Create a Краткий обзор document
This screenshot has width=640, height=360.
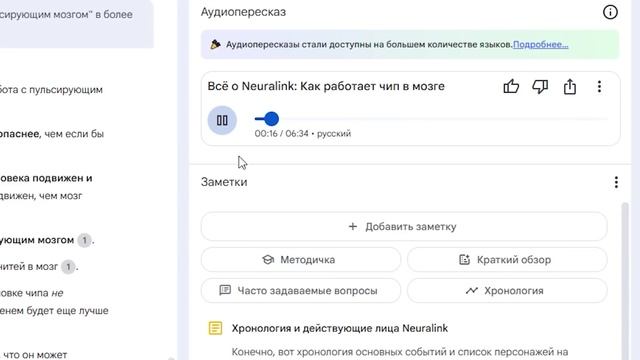[x=507, y=260]
